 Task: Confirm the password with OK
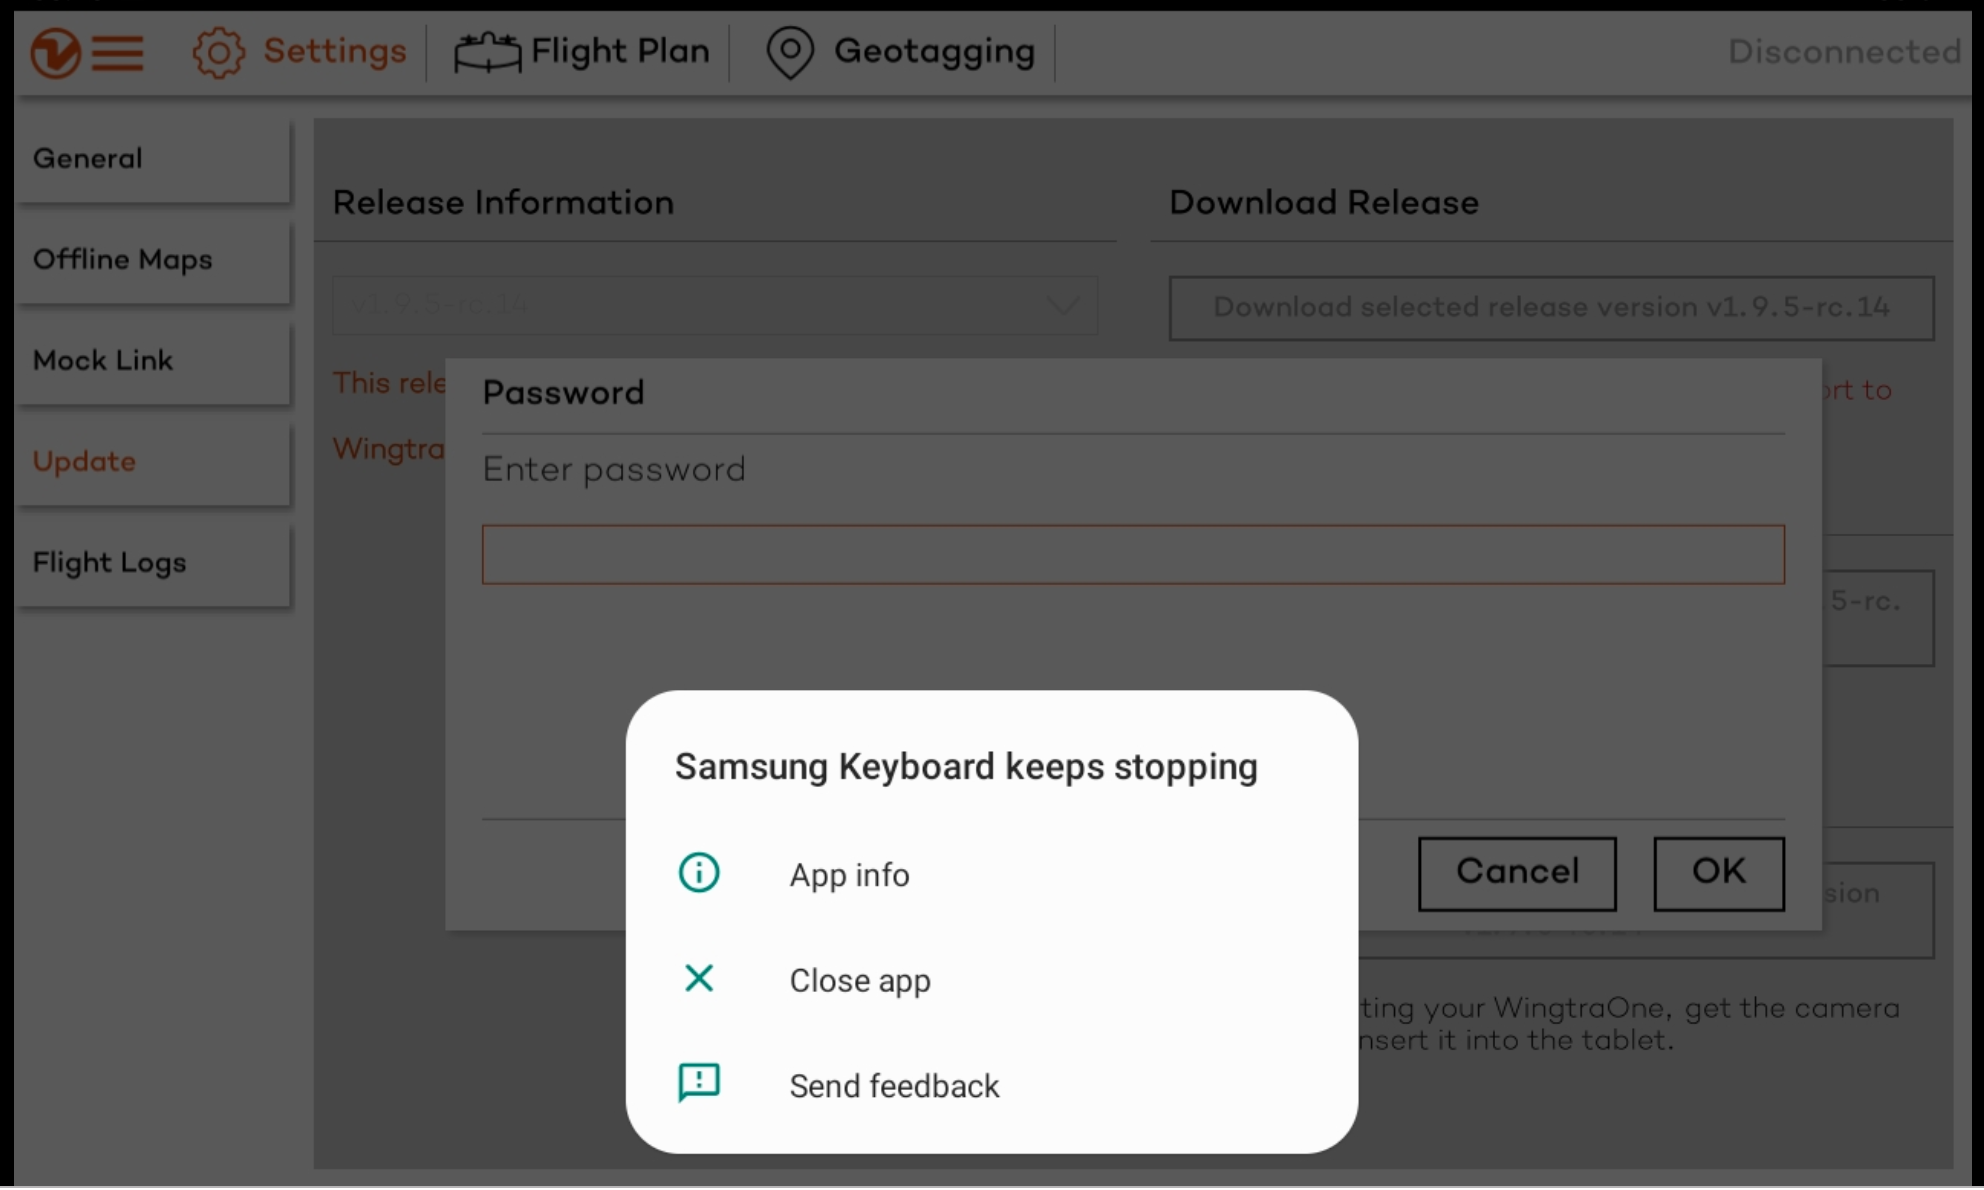(1718, 873)
